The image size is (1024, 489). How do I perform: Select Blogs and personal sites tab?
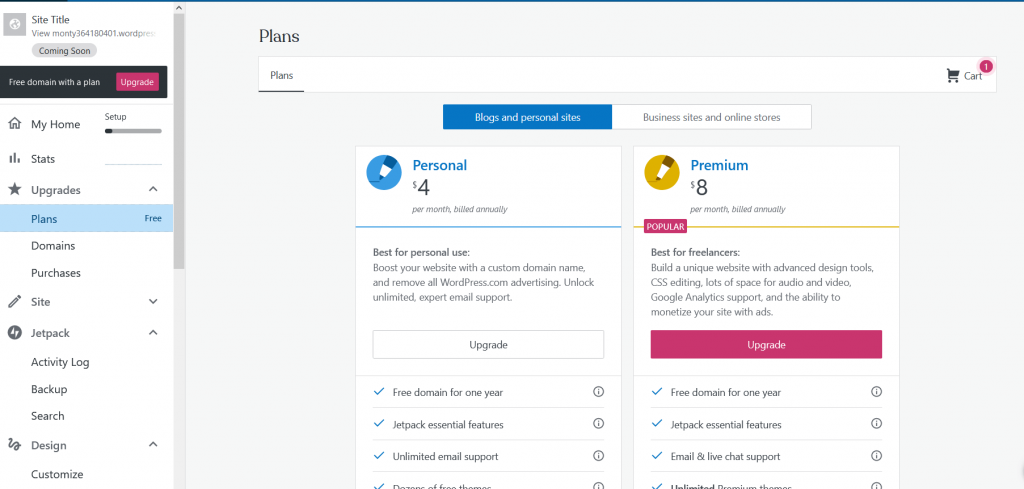[528, 118]
